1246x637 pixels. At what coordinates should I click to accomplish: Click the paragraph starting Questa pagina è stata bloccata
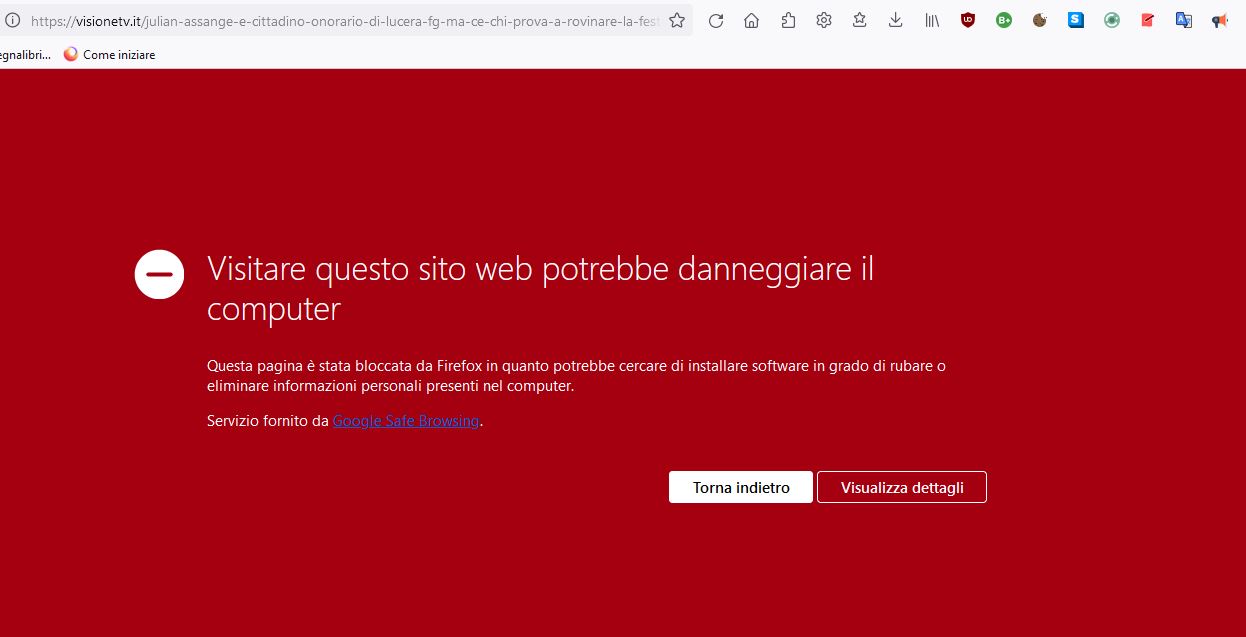click(x=576, y=375)
